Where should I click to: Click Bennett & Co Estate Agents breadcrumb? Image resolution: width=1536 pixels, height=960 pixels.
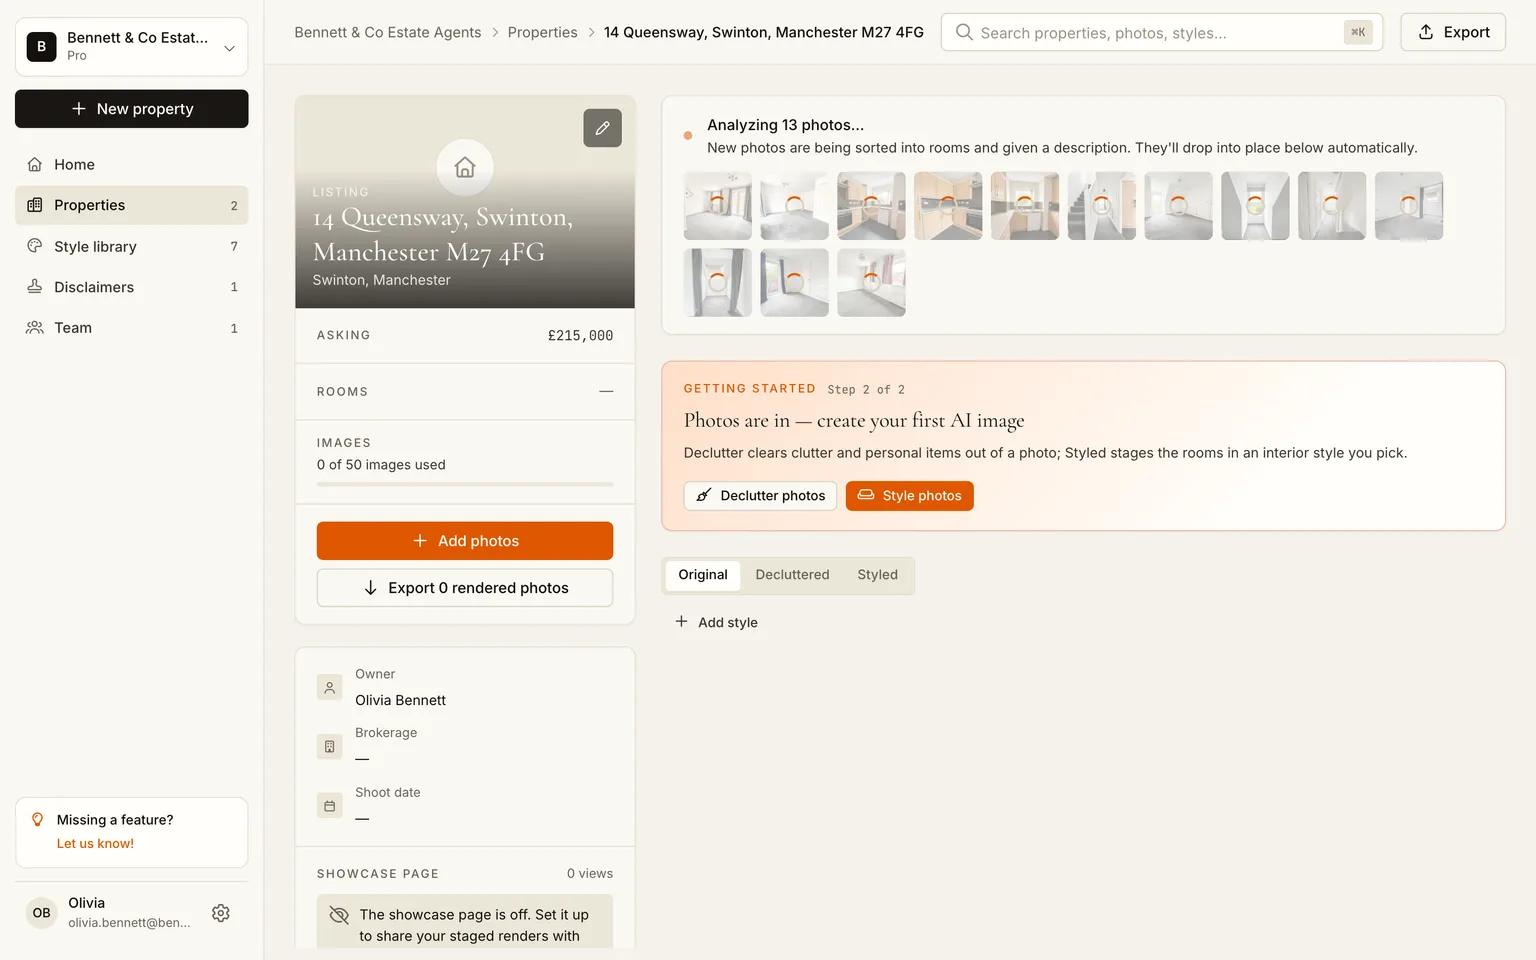coord(387,32)
